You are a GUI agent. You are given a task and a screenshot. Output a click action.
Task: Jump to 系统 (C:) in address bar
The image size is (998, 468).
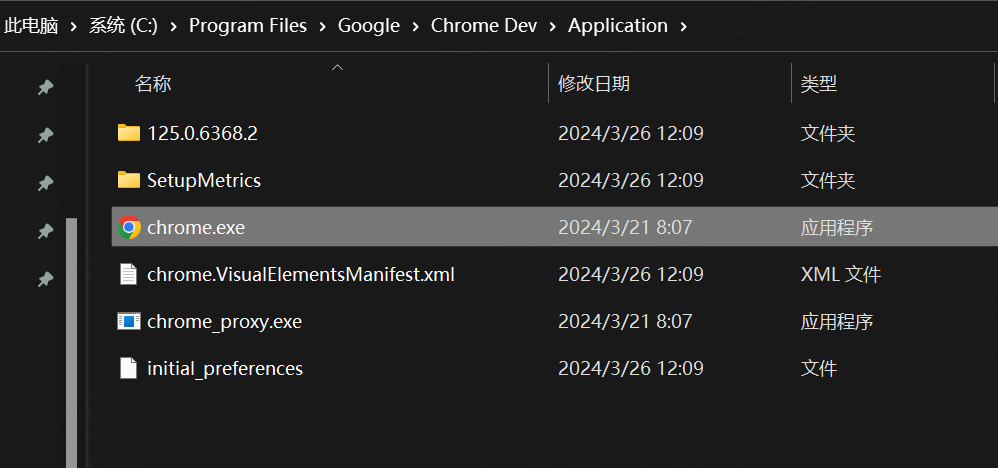point(123,26)
